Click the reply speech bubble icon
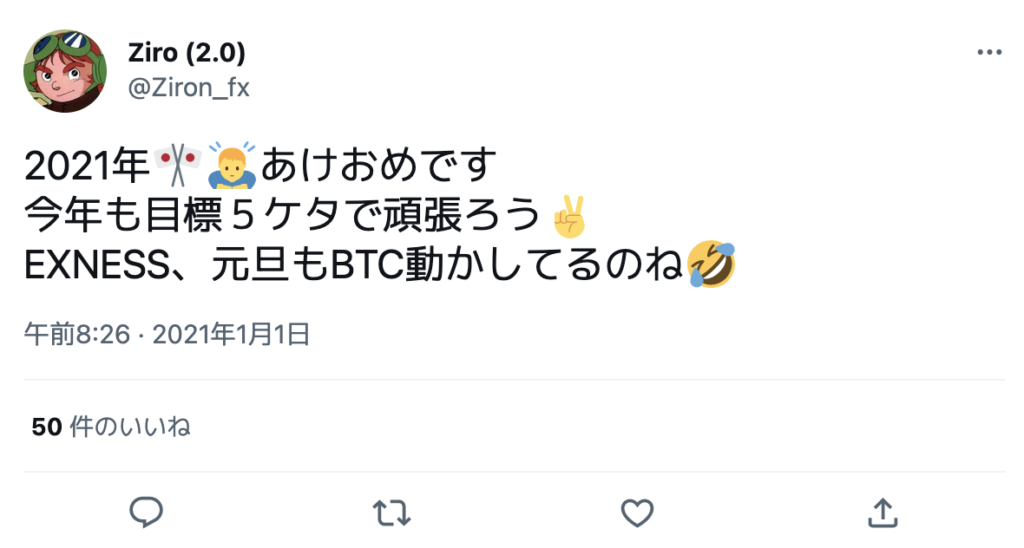 pyautogui.click(x=146, y=512)
